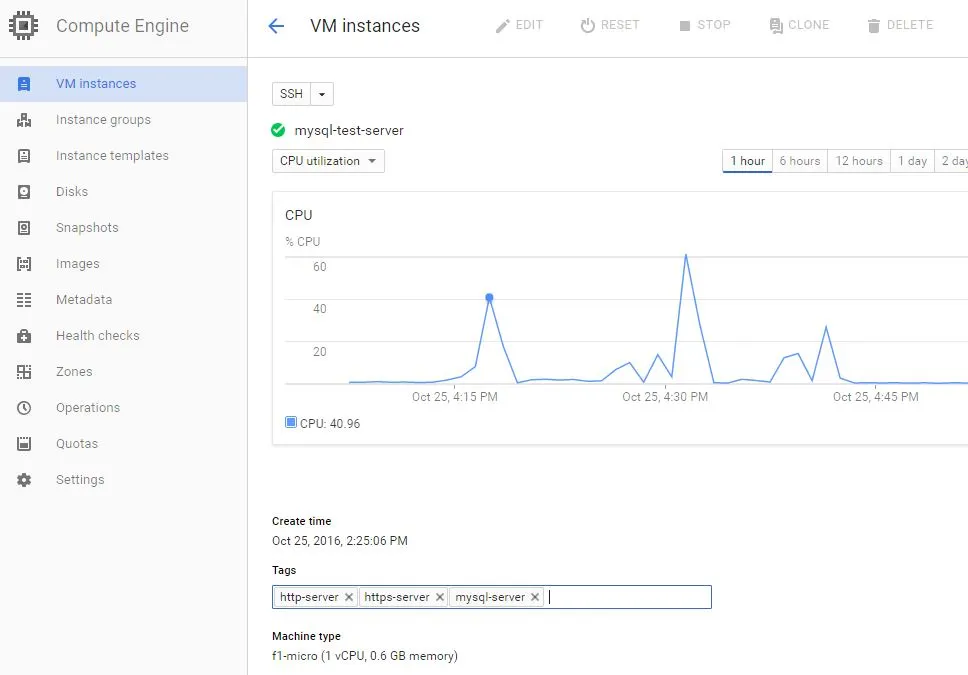968x675 pixels.
Task: Click the Instance groups sidebar icon
Action: tap(24, 120)
